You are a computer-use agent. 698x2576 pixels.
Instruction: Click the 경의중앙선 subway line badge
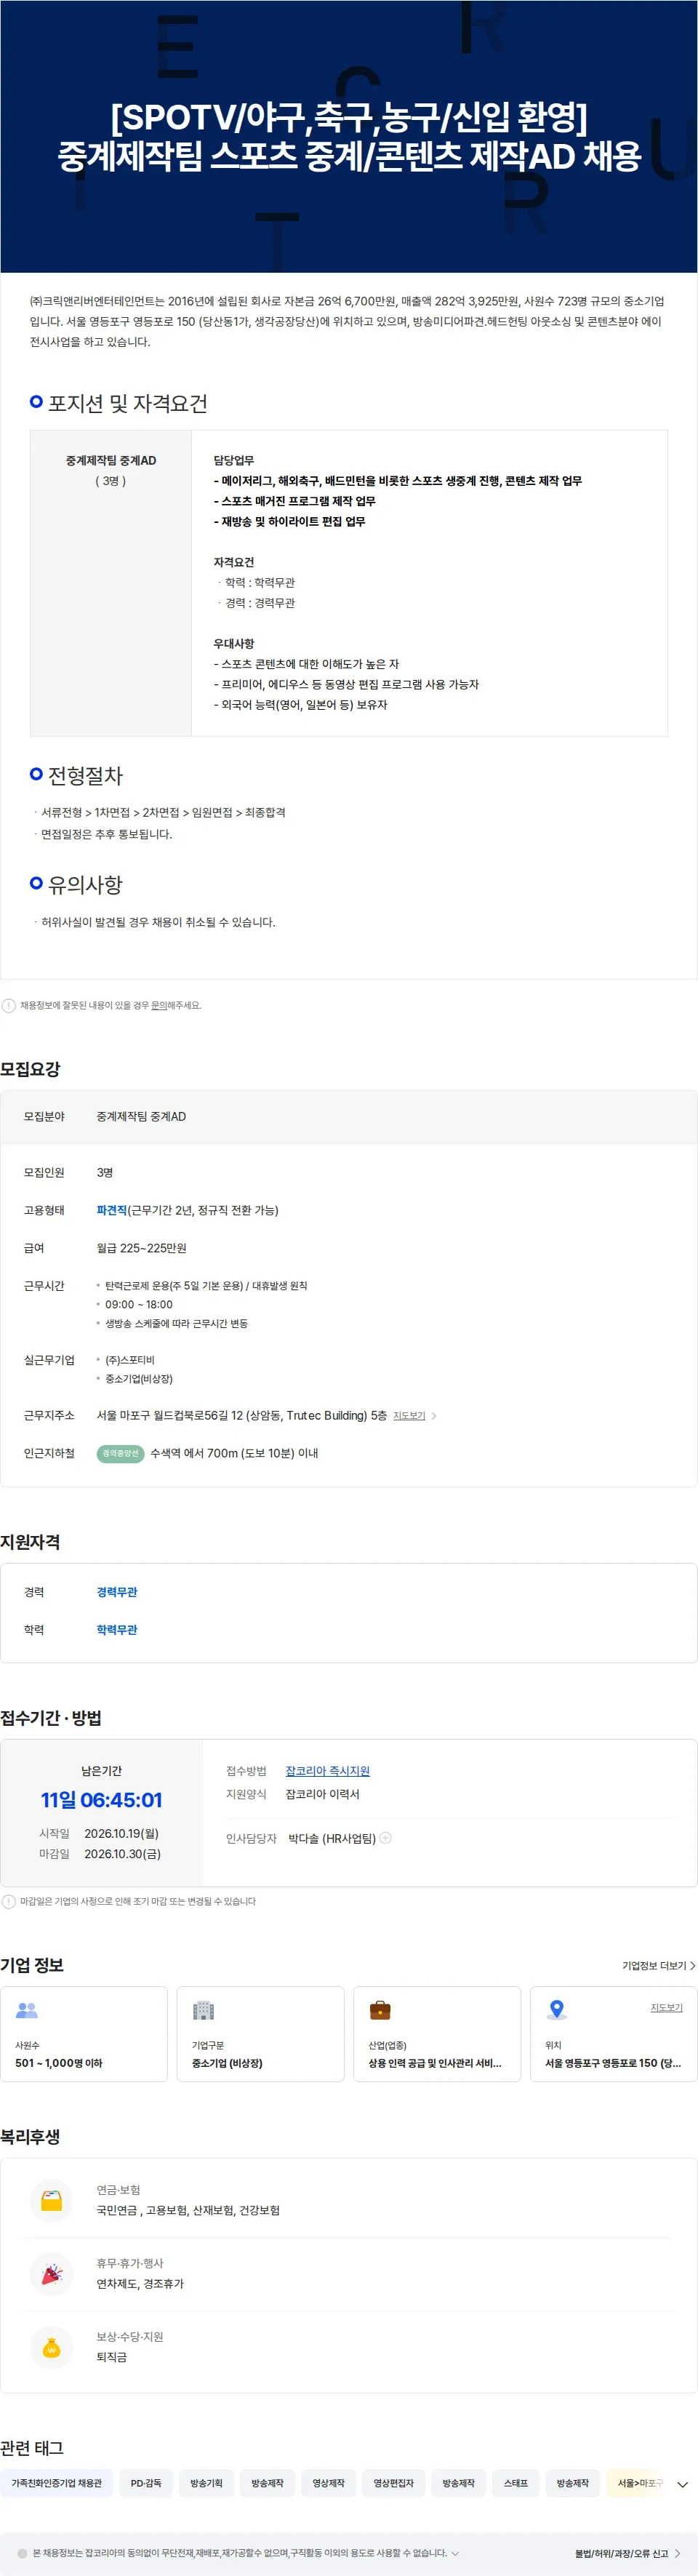click(x=121, y=1454)
